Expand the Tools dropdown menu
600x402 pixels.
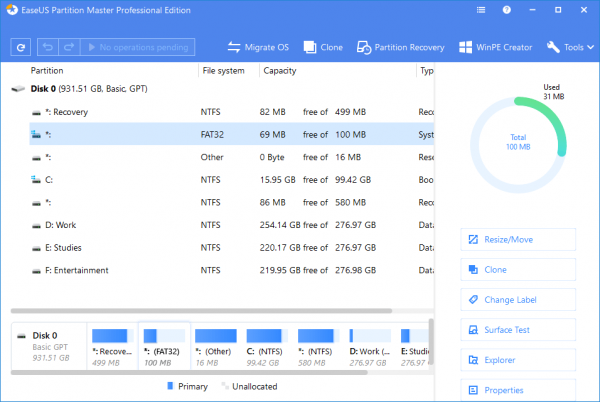click(x=570, y=47)
